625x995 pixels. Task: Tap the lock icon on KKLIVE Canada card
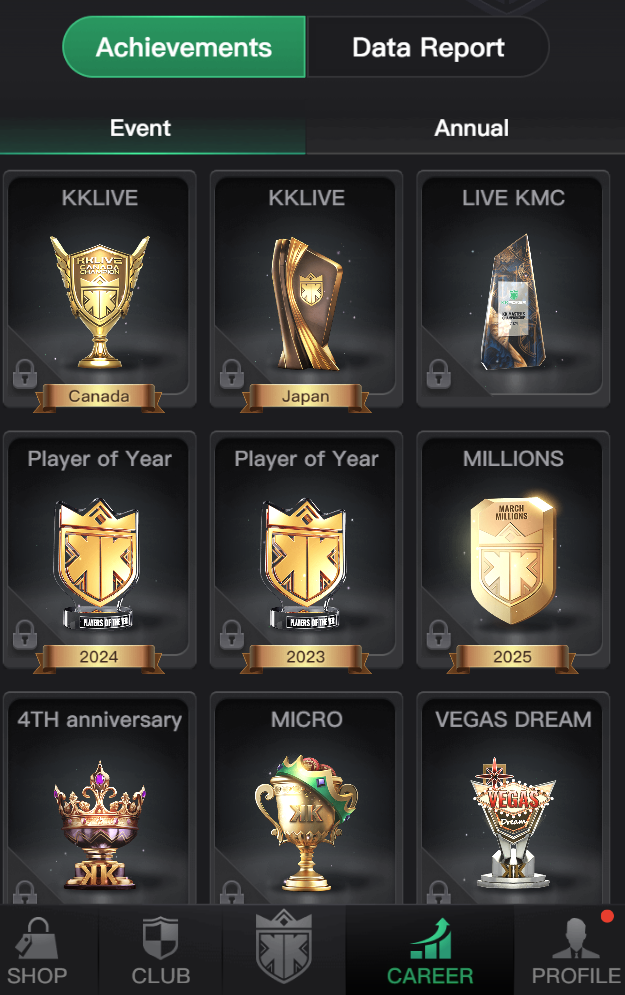point(25,374)
